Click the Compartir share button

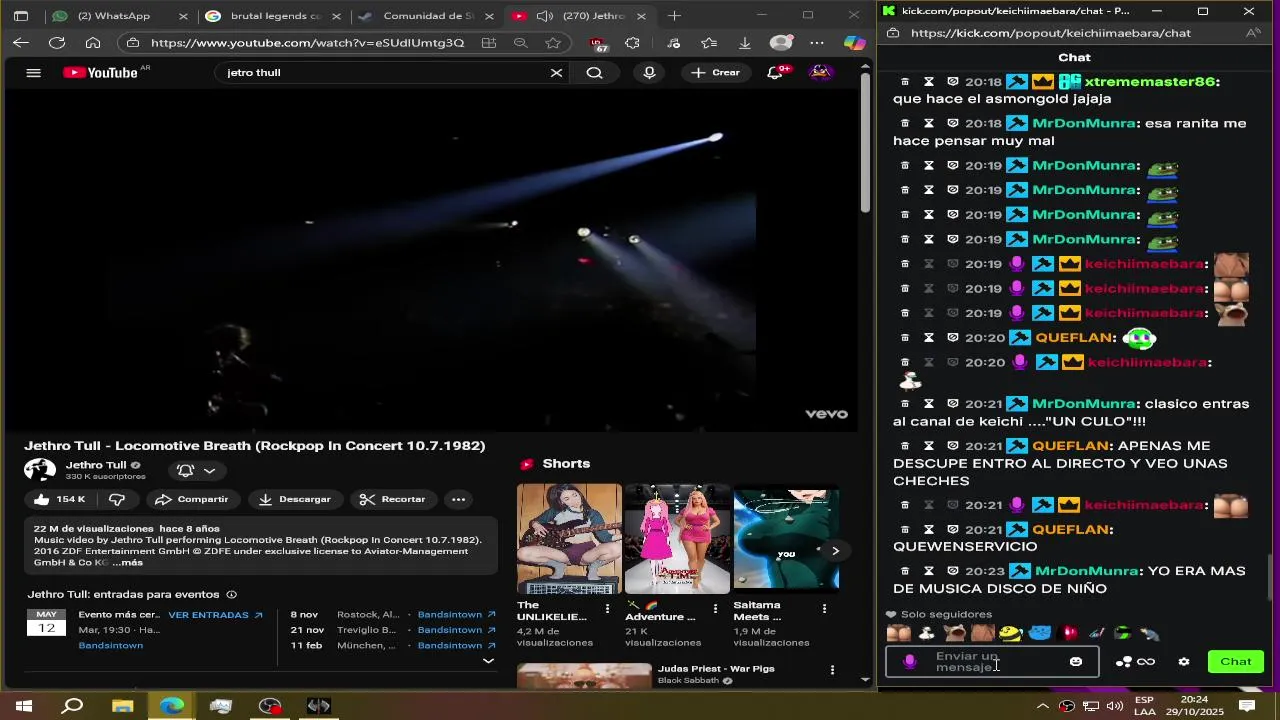click(x=193, y=499)
